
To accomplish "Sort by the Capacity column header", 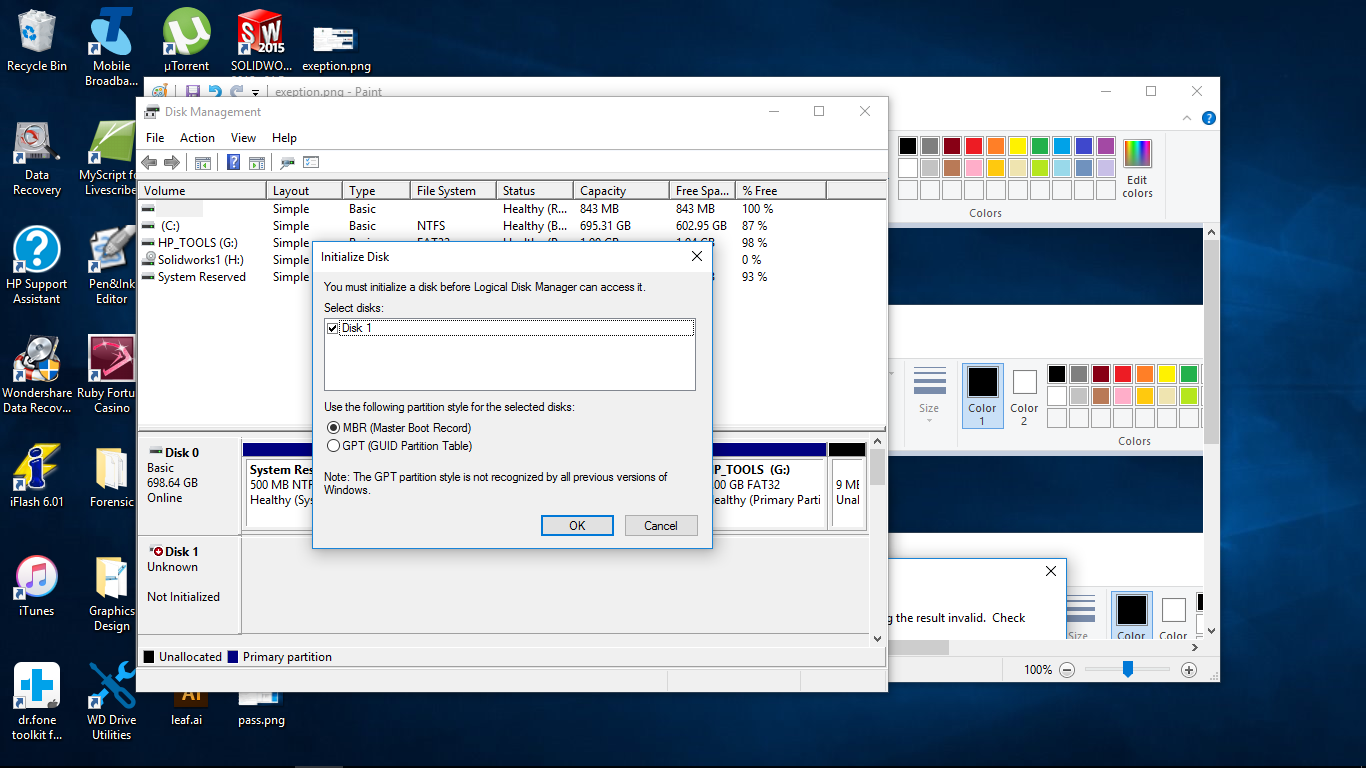I will coord(621,190).
